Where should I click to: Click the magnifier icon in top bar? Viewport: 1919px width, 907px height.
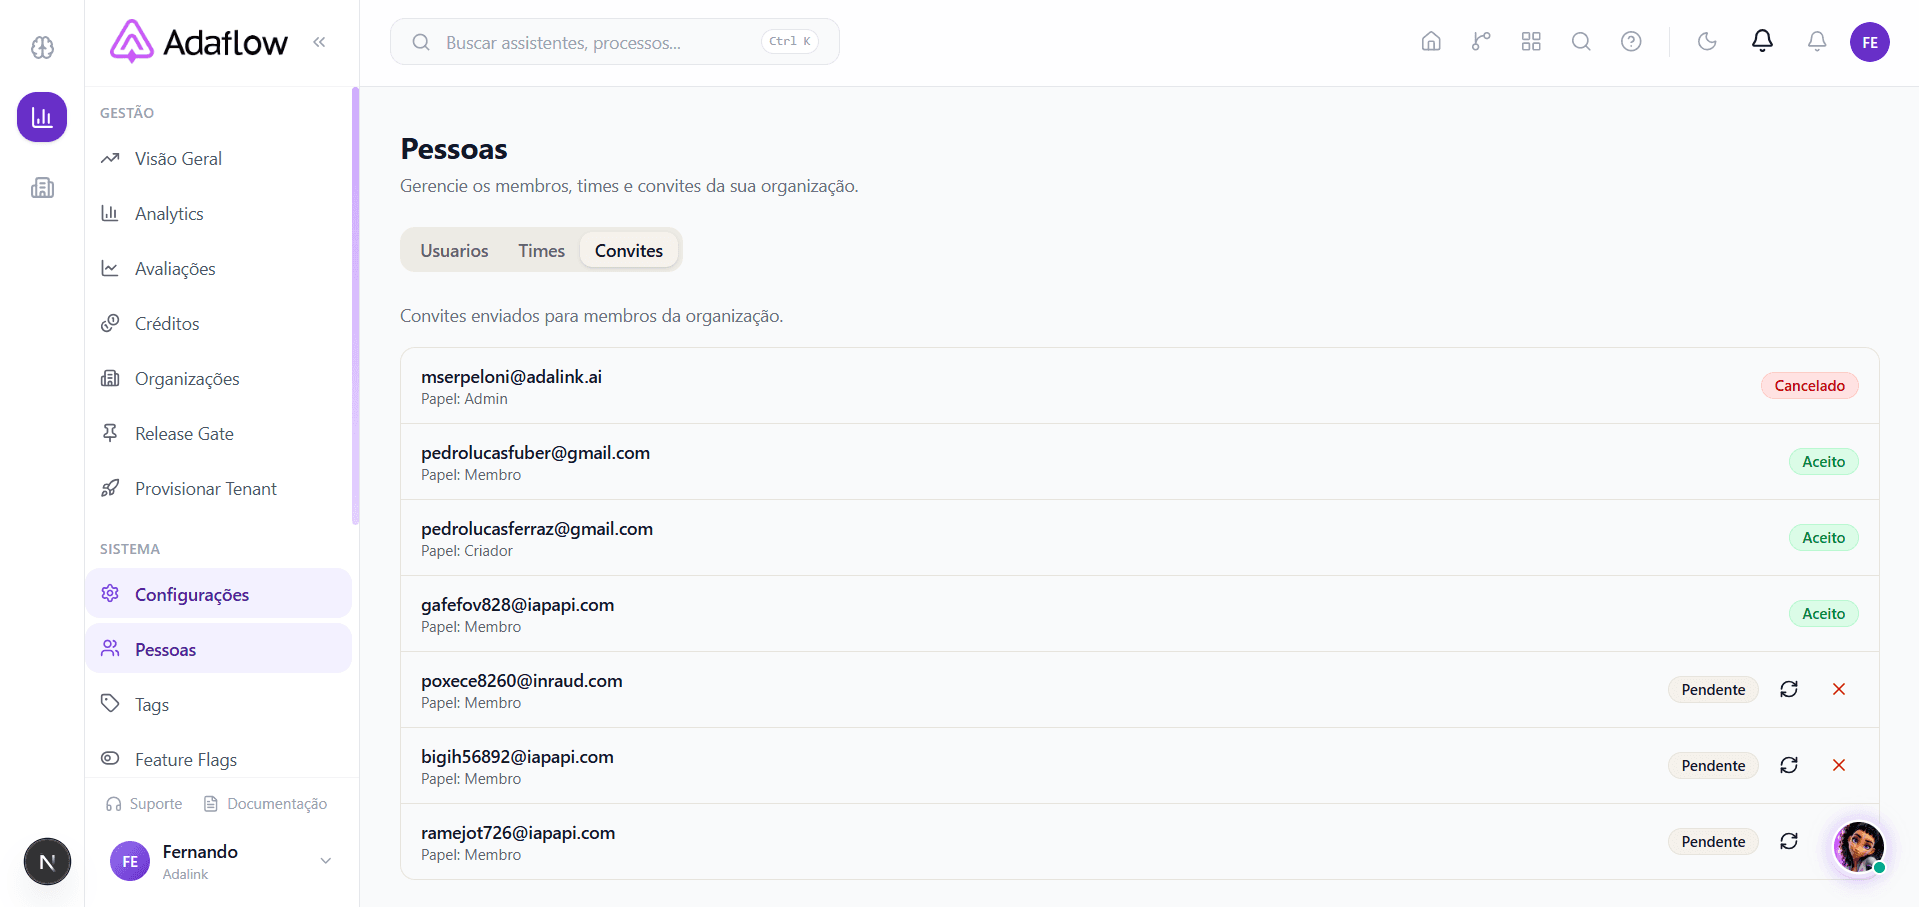click(1581, 41)
